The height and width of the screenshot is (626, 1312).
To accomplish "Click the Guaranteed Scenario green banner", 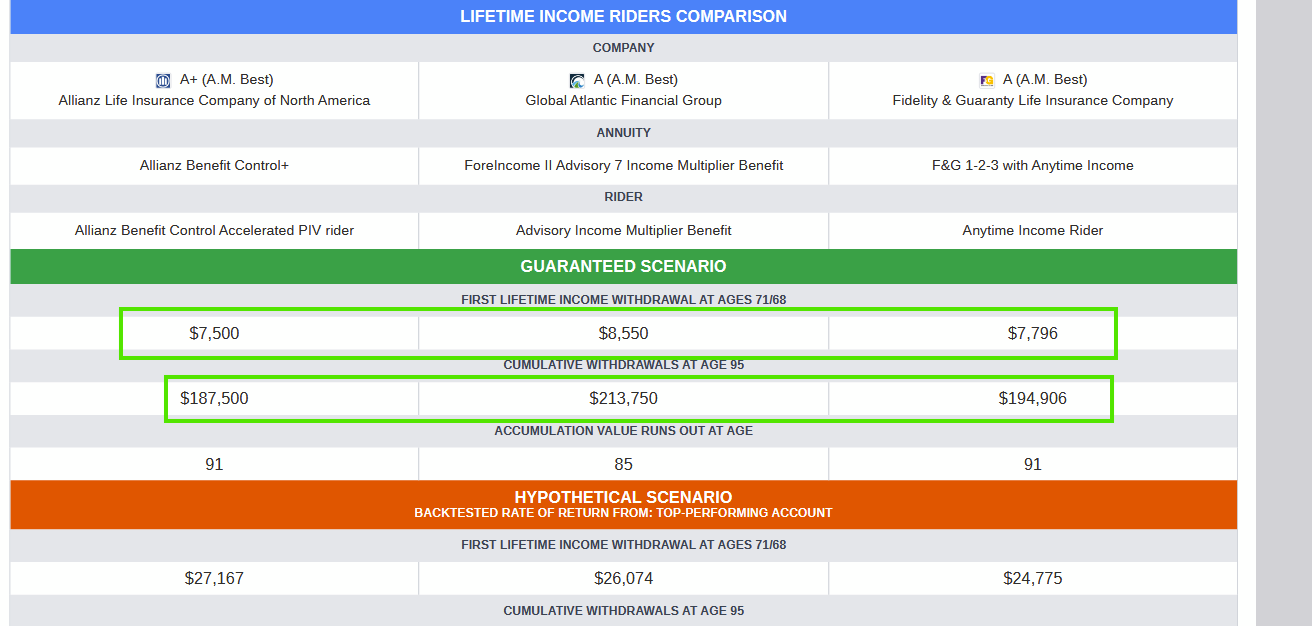I will pos(623,266).
